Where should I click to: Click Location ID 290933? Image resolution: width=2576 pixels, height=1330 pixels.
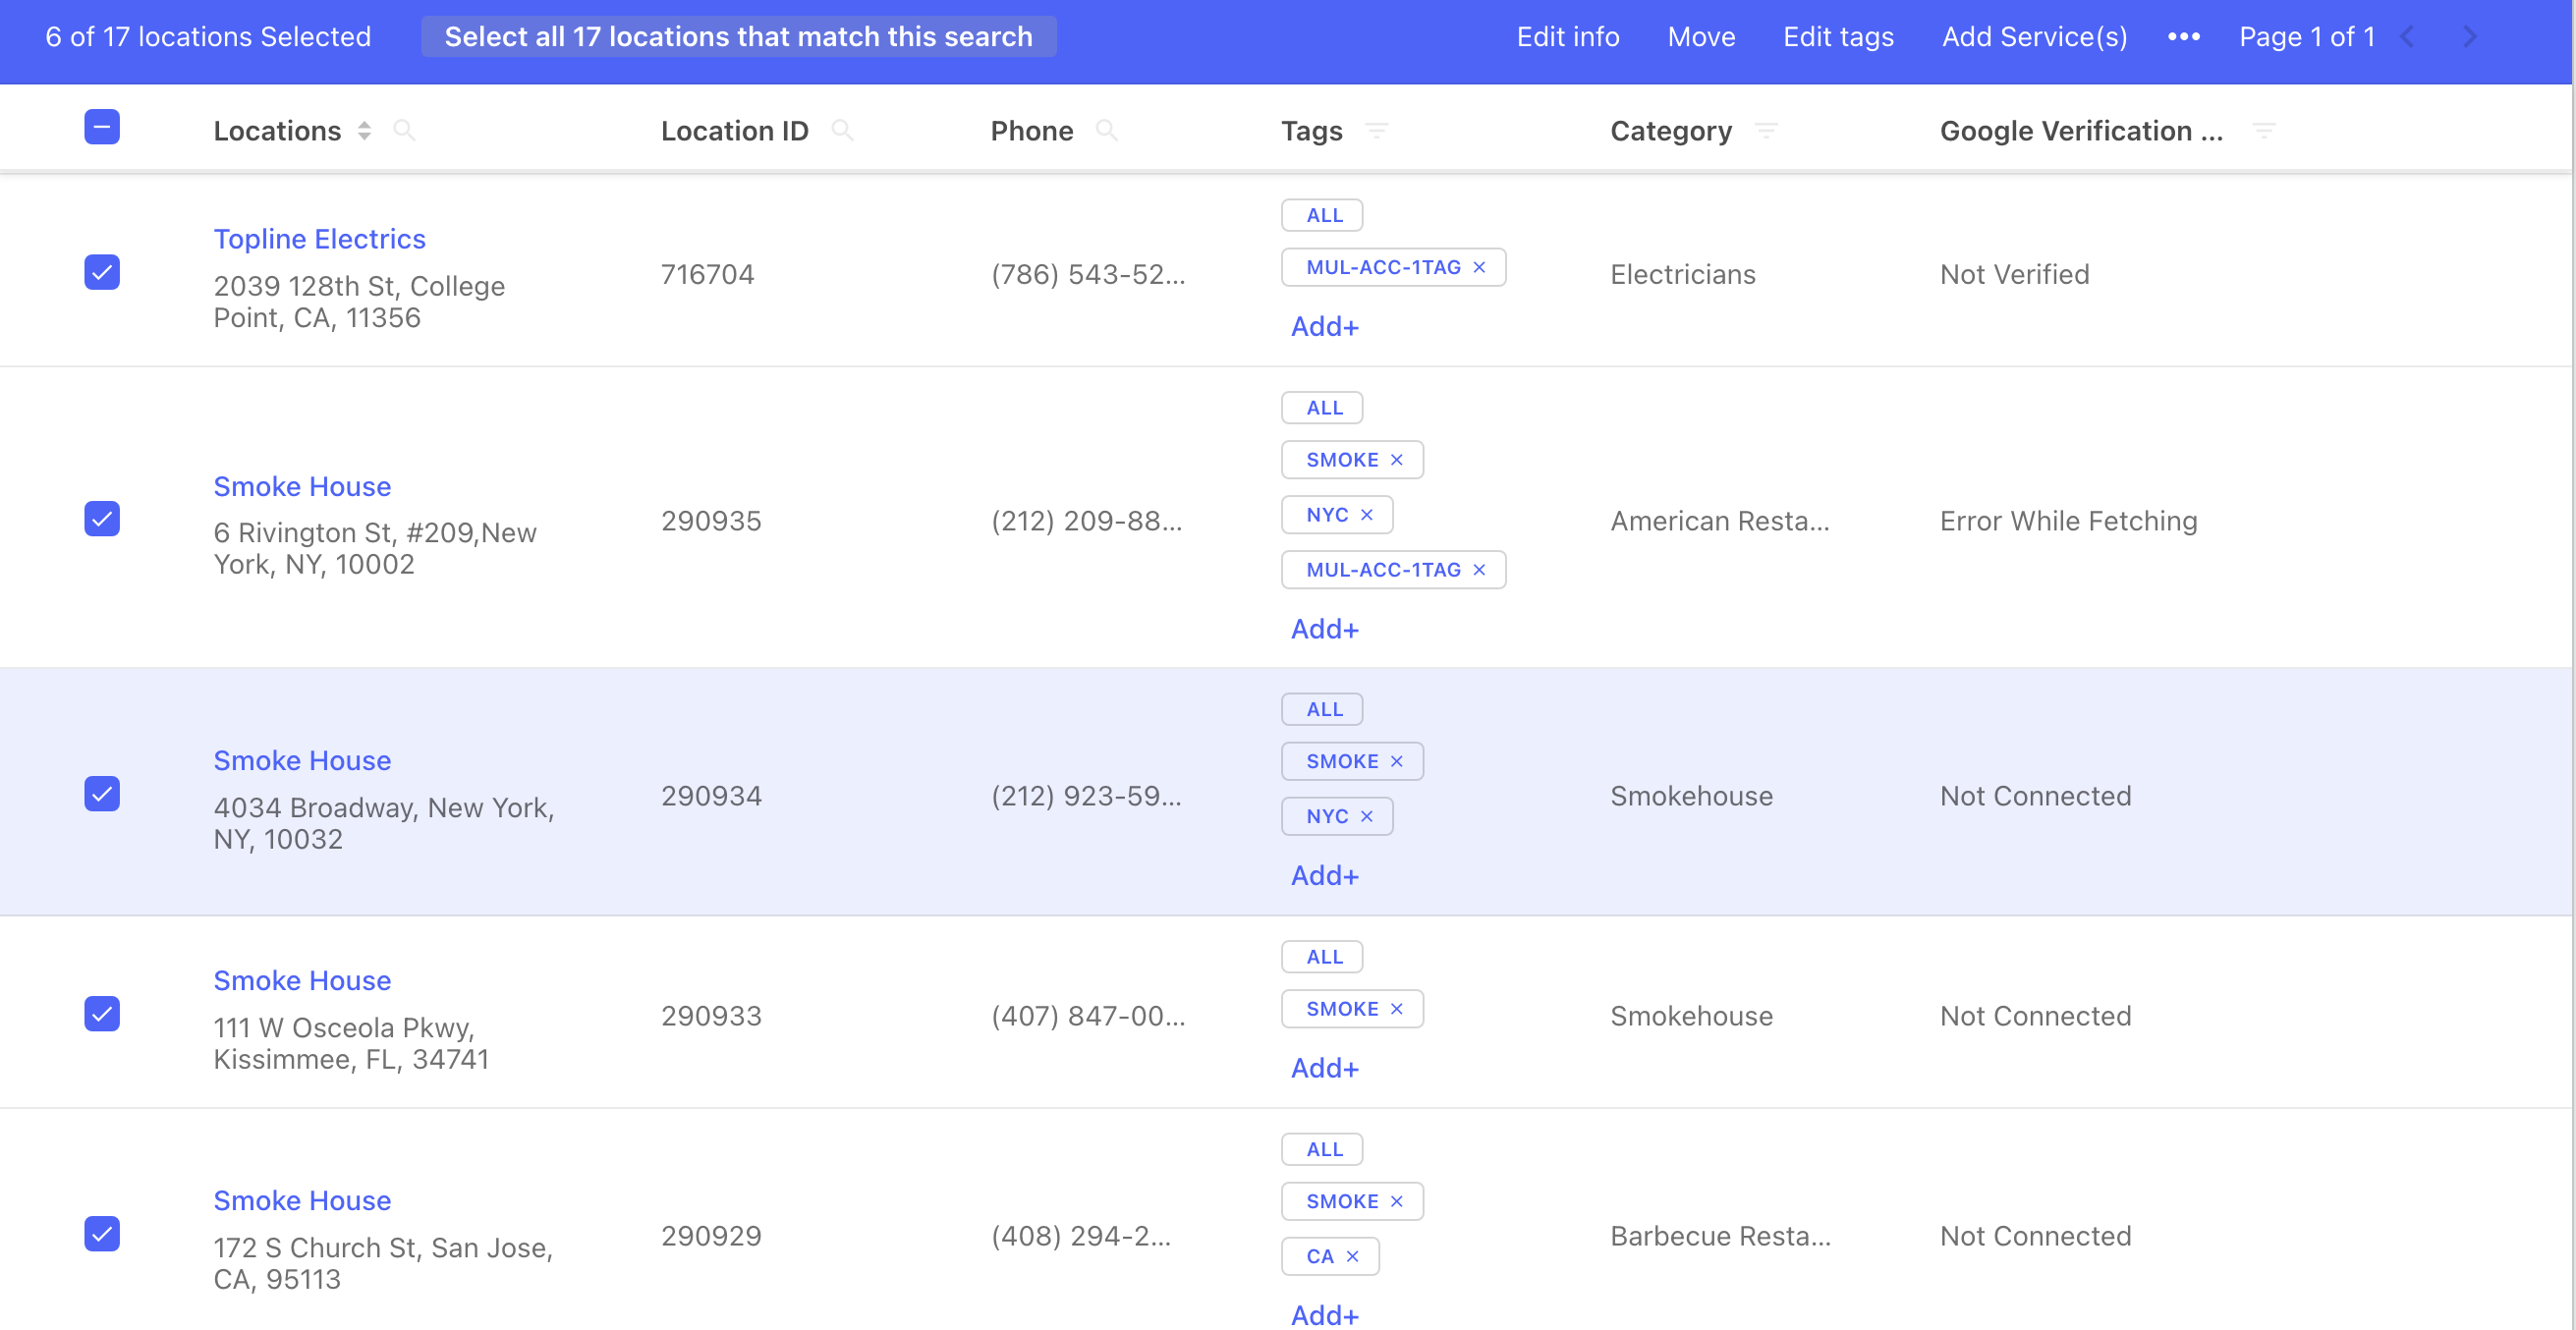(711, 1017)
